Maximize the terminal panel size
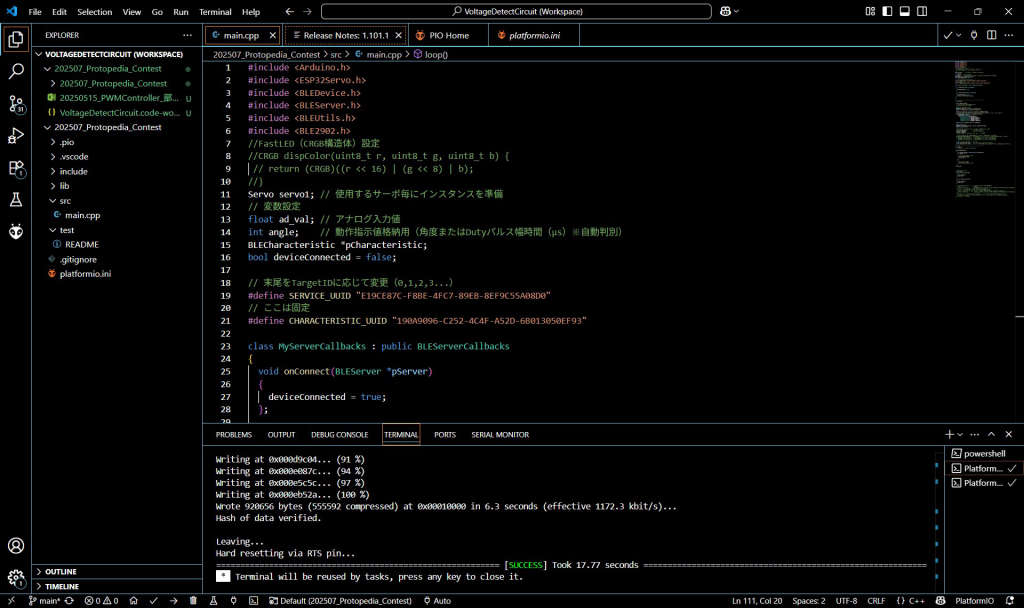This screenshot has height=608, width=1024. tap(991, 434)
